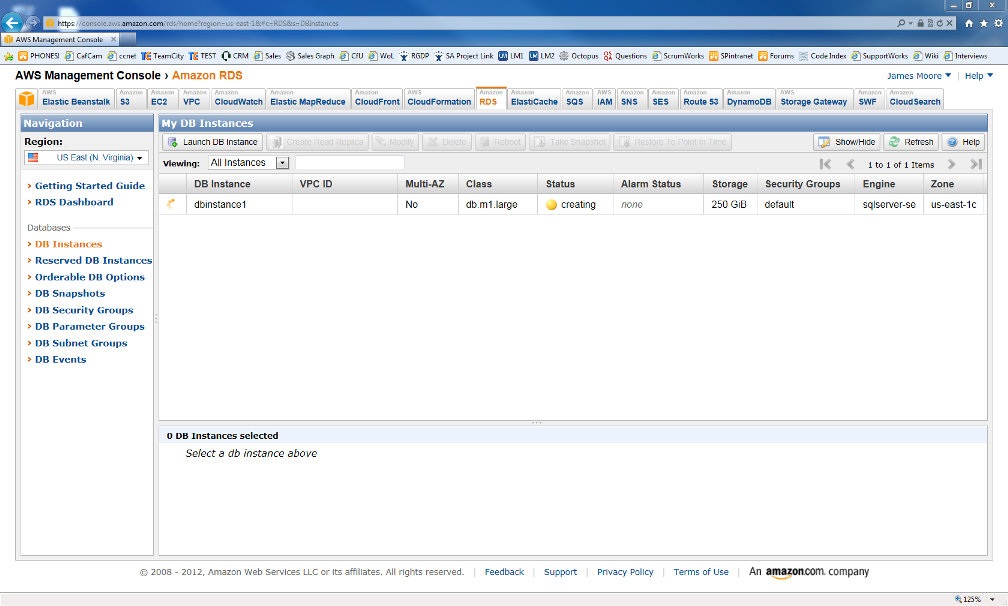The image size is (1008, 606).
Task: Open browser home icon
Action: (969, 23)
